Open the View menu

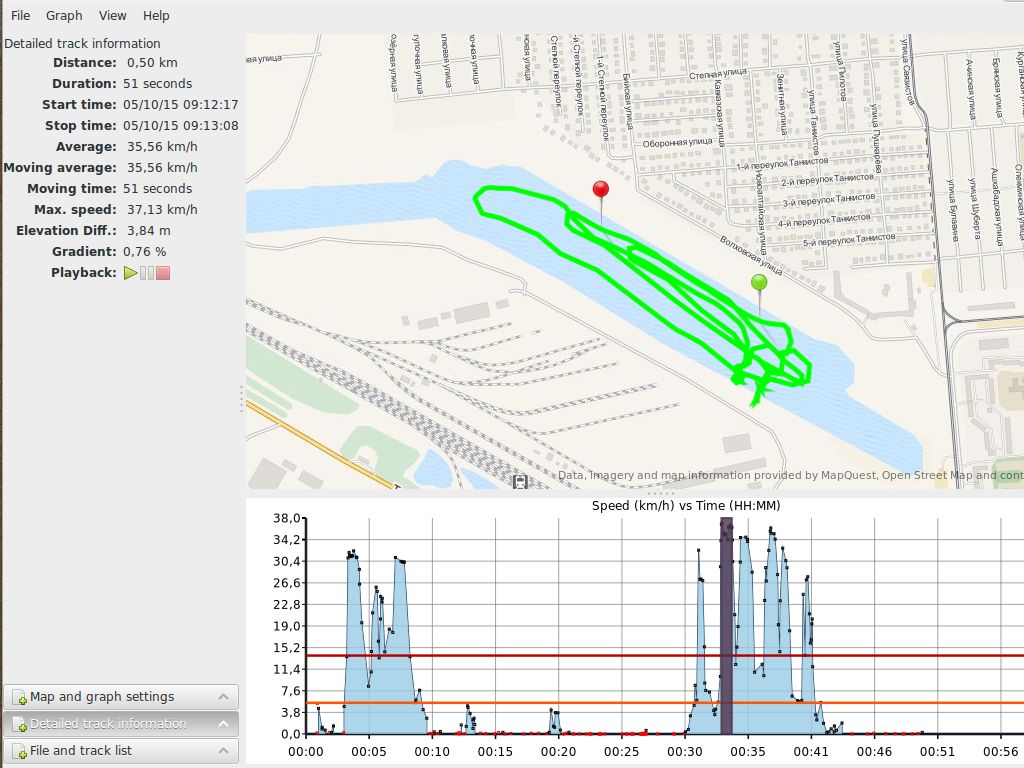113,16
